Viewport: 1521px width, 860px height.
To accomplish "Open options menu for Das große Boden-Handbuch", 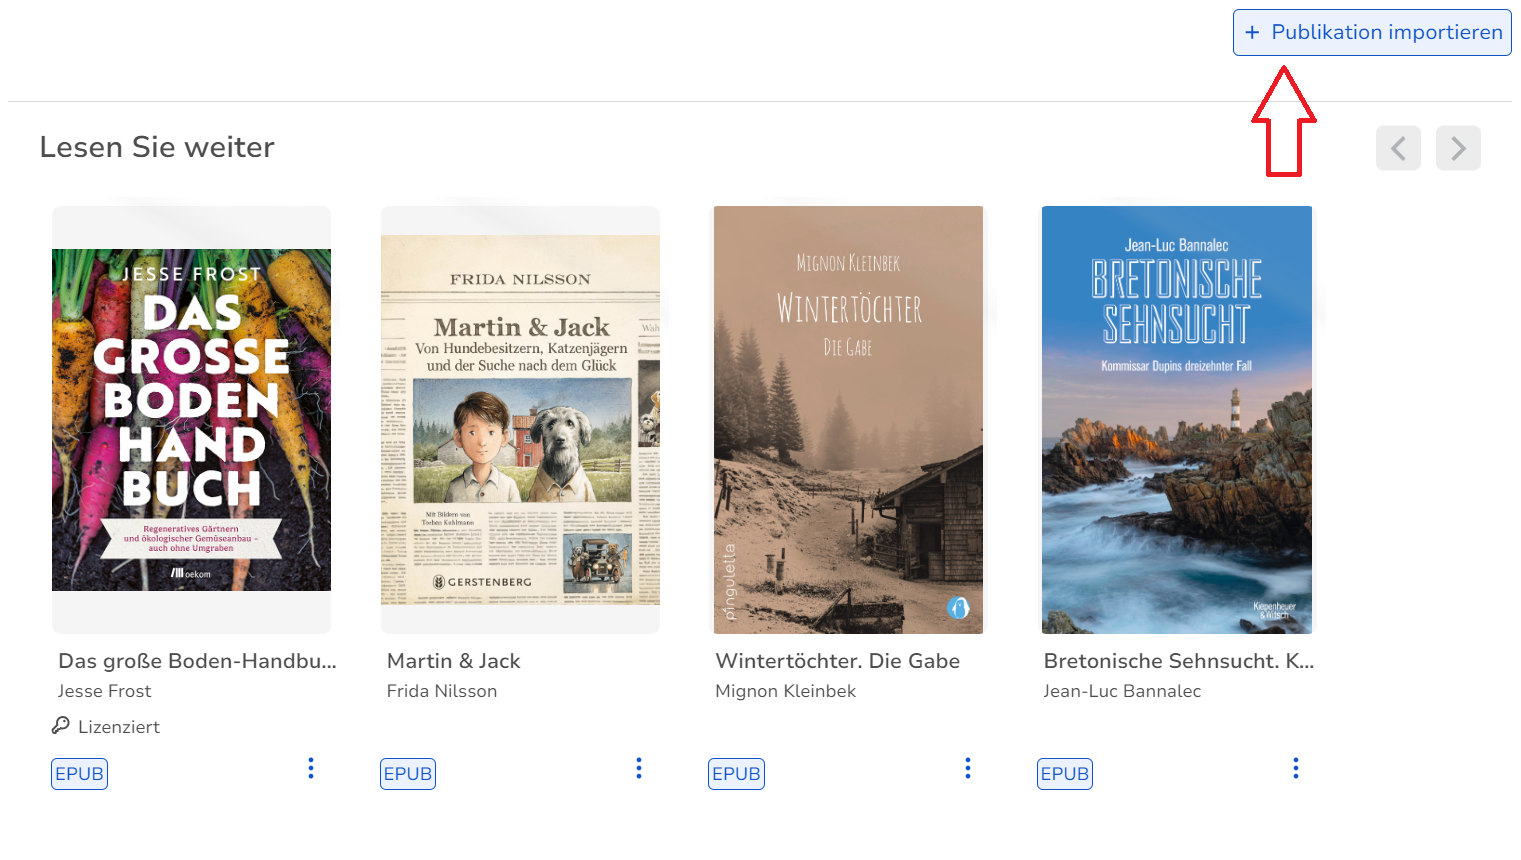I will coord(311,768).
